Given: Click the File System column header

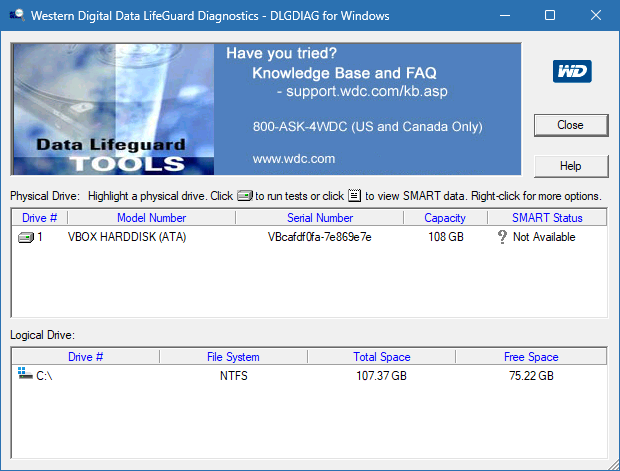Looking at the screenshot, I should click(233, 357).
